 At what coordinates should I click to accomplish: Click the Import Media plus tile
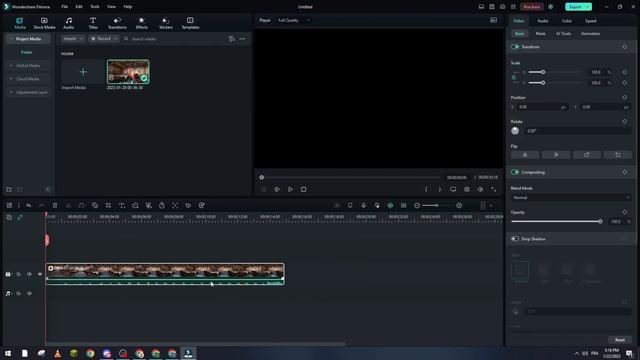pyautogui.click(x=83, y=72)
